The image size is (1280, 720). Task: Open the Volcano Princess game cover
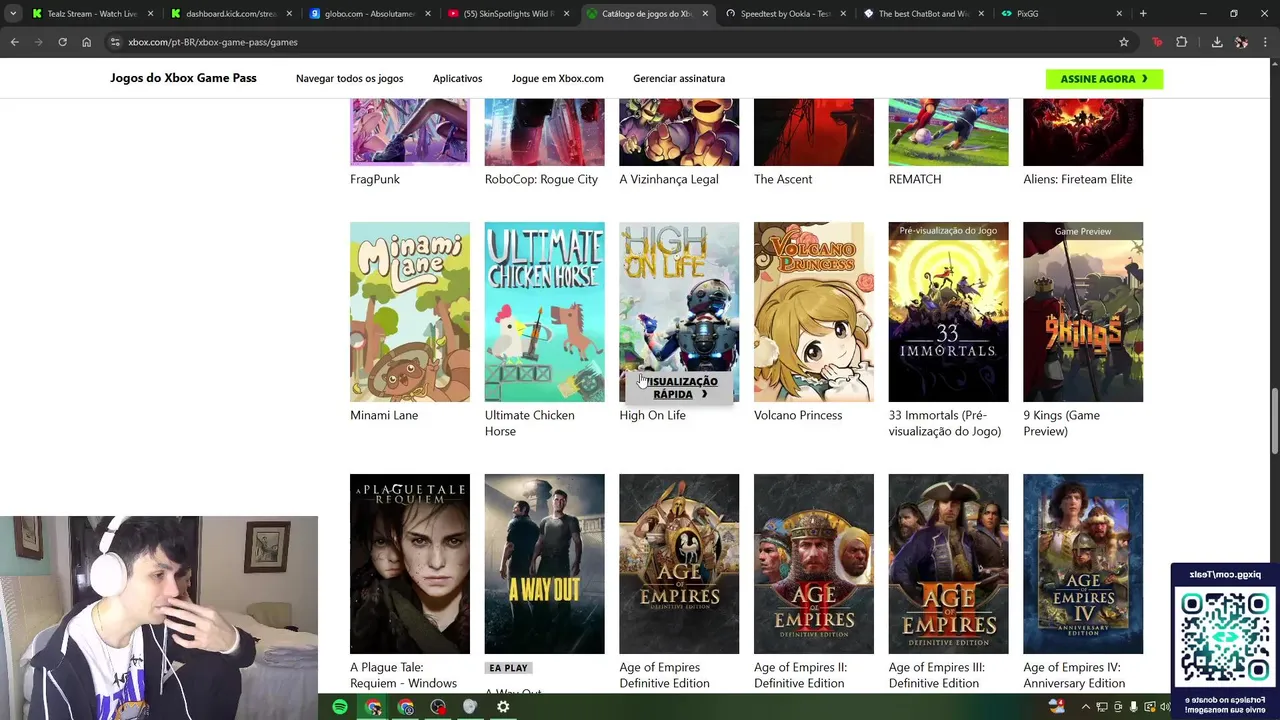click(814, 312)
